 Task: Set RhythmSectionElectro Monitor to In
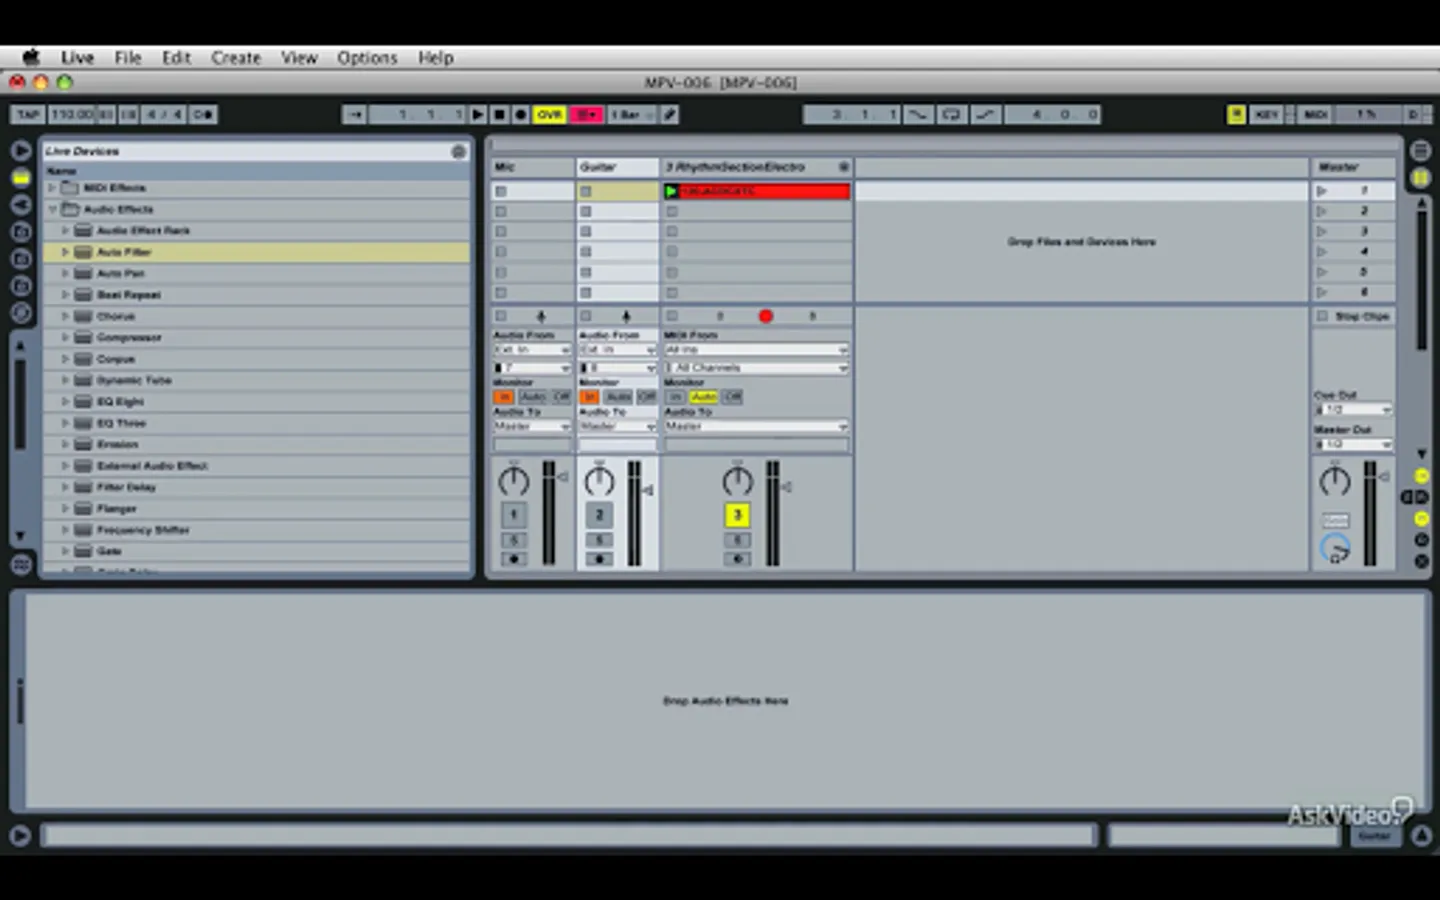click(676, 397)
